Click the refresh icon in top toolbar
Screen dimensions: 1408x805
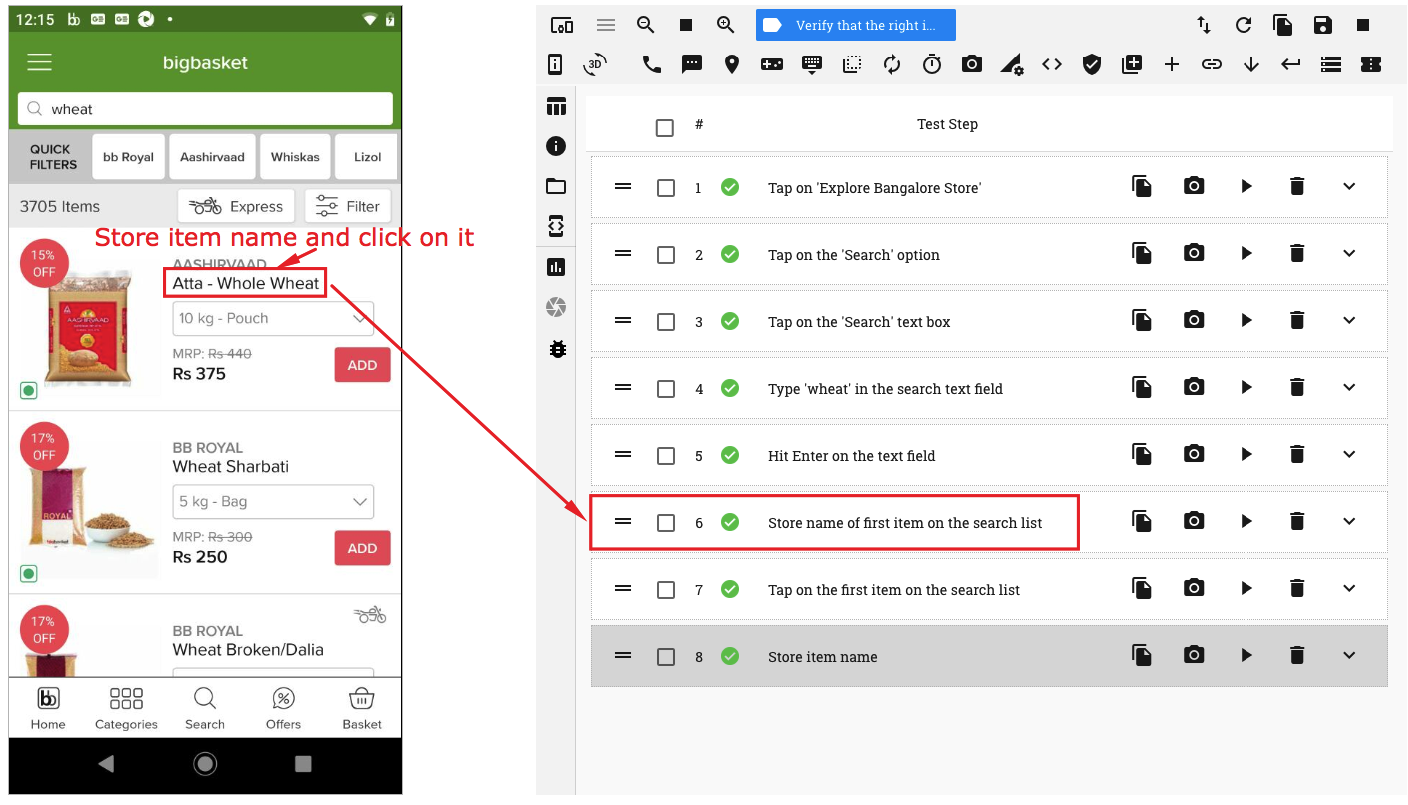point(1243,25)
